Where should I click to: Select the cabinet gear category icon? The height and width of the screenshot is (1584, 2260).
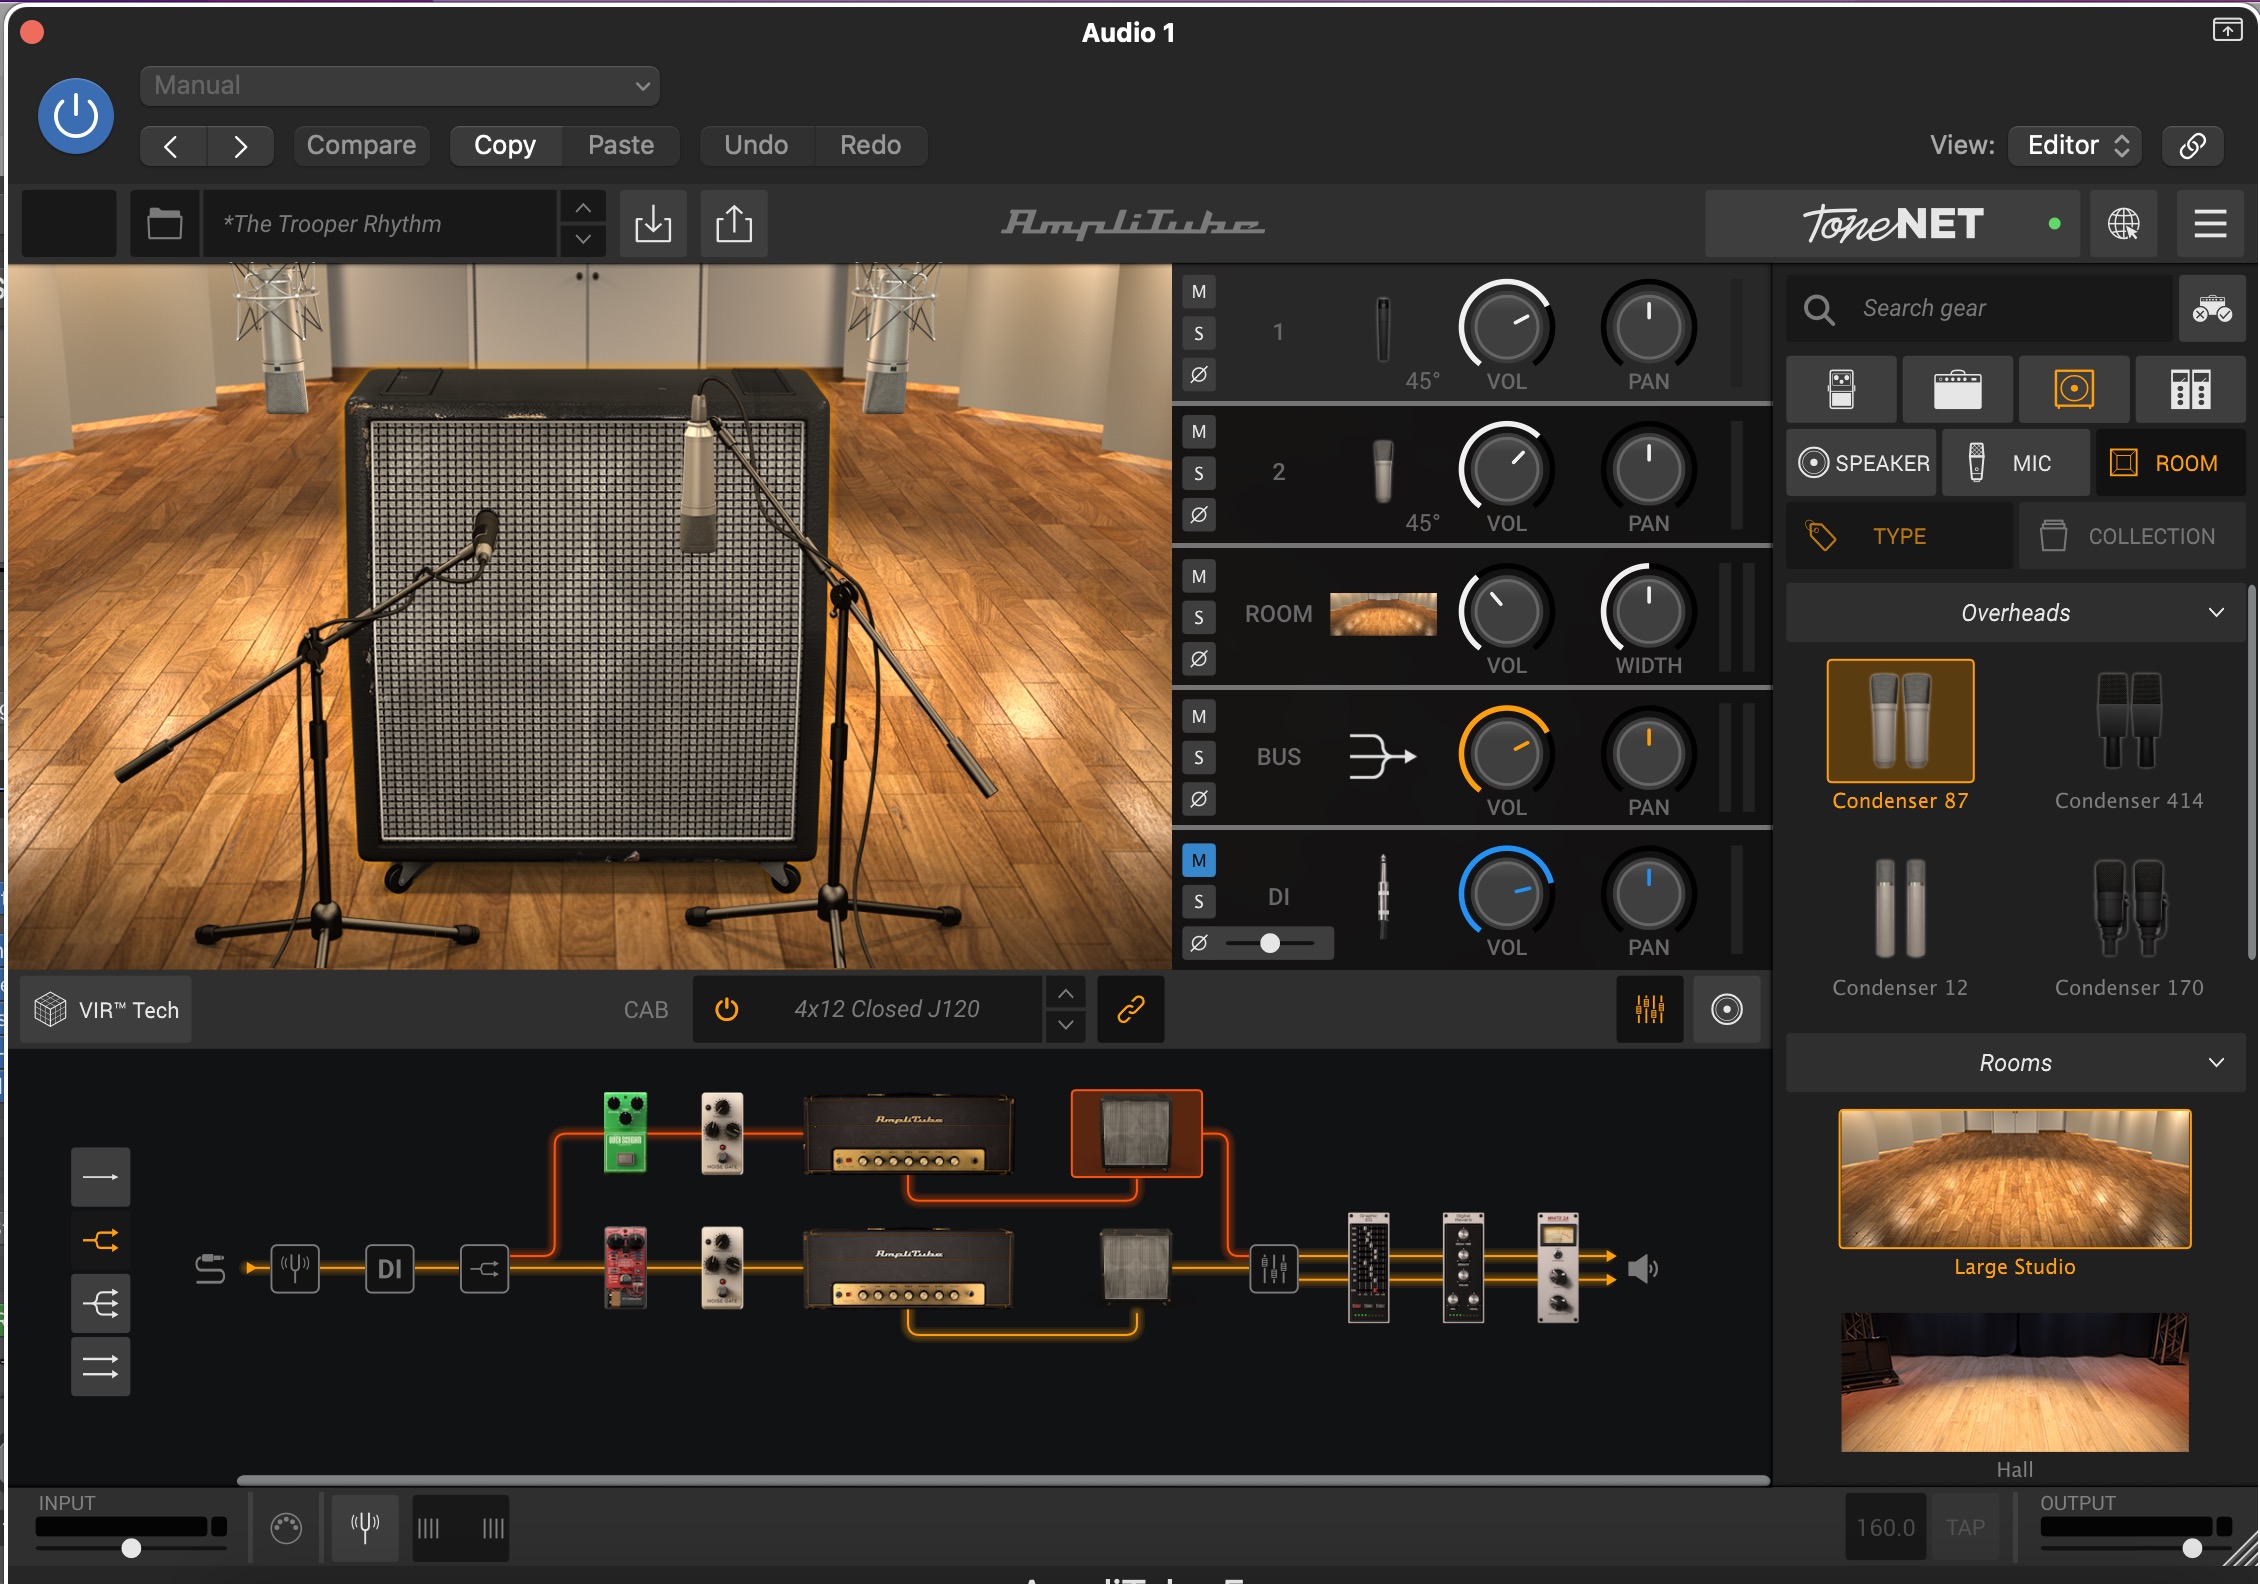pyautogui.click(x=2074, y=389)
